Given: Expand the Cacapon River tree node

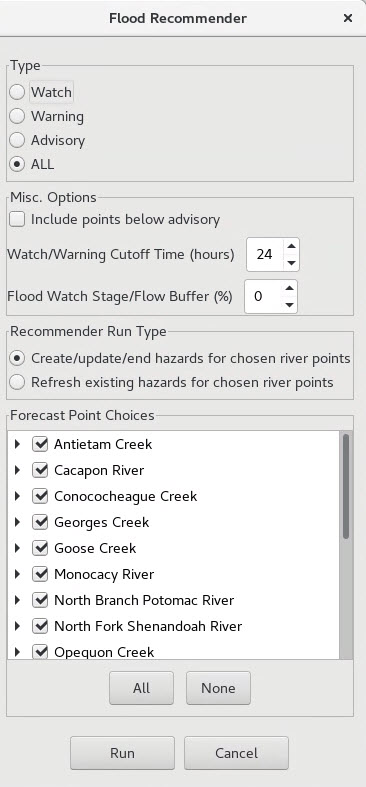Looking at the screenshot, I should (18, 470).
